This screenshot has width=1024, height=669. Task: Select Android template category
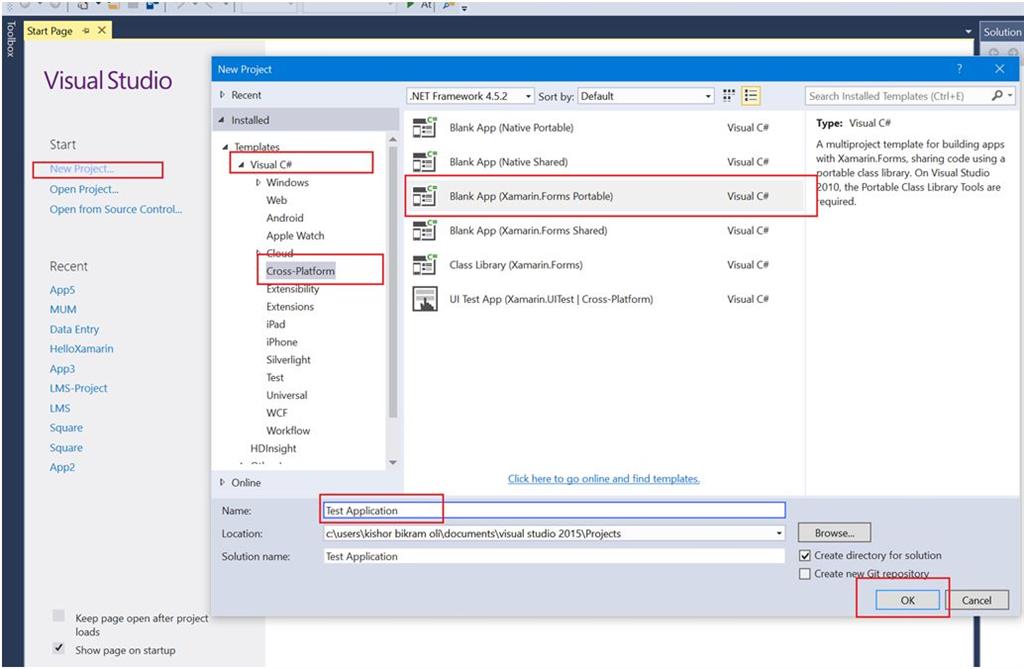pos(285,218)
